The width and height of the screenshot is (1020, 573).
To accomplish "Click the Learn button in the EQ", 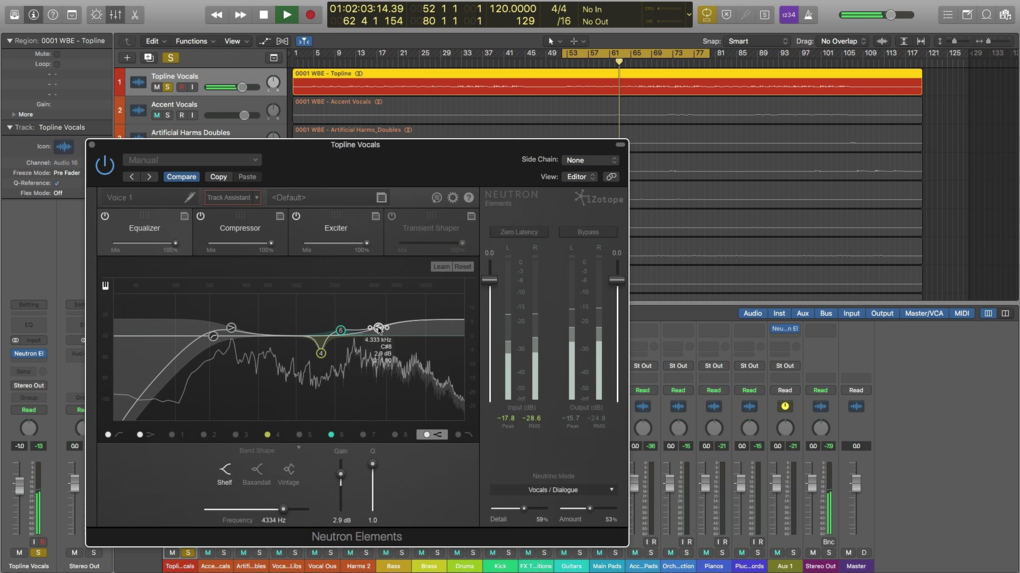I will 441,267.
